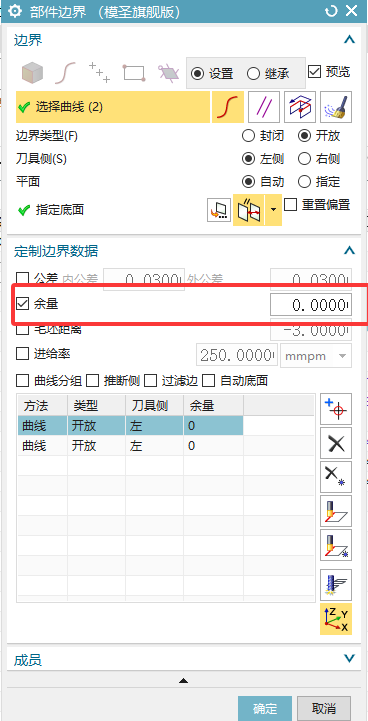Click the 方法 column header
Screen dimensions: 368x721
click(x=42, y=405)
